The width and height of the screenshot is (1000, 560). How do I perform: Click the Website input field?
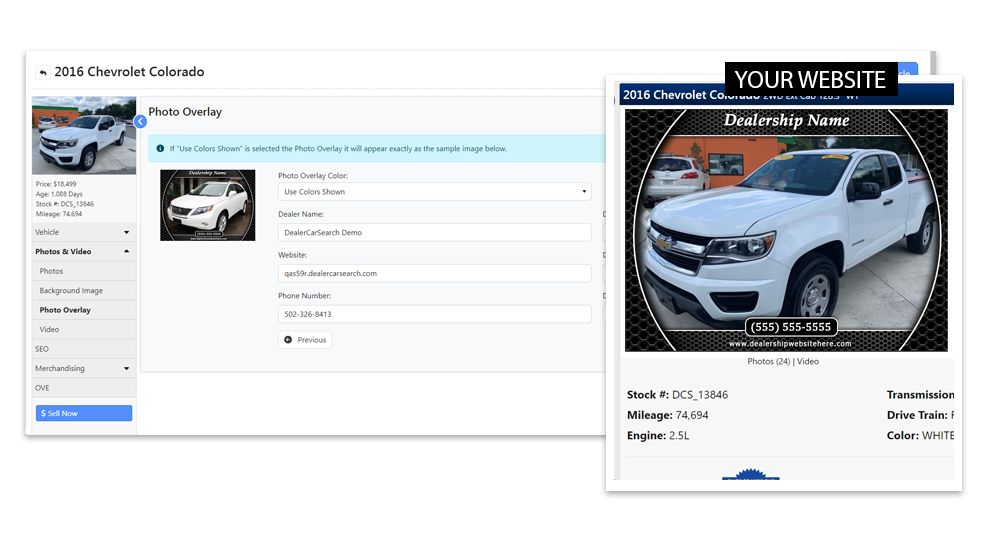(x=434, y=273)
